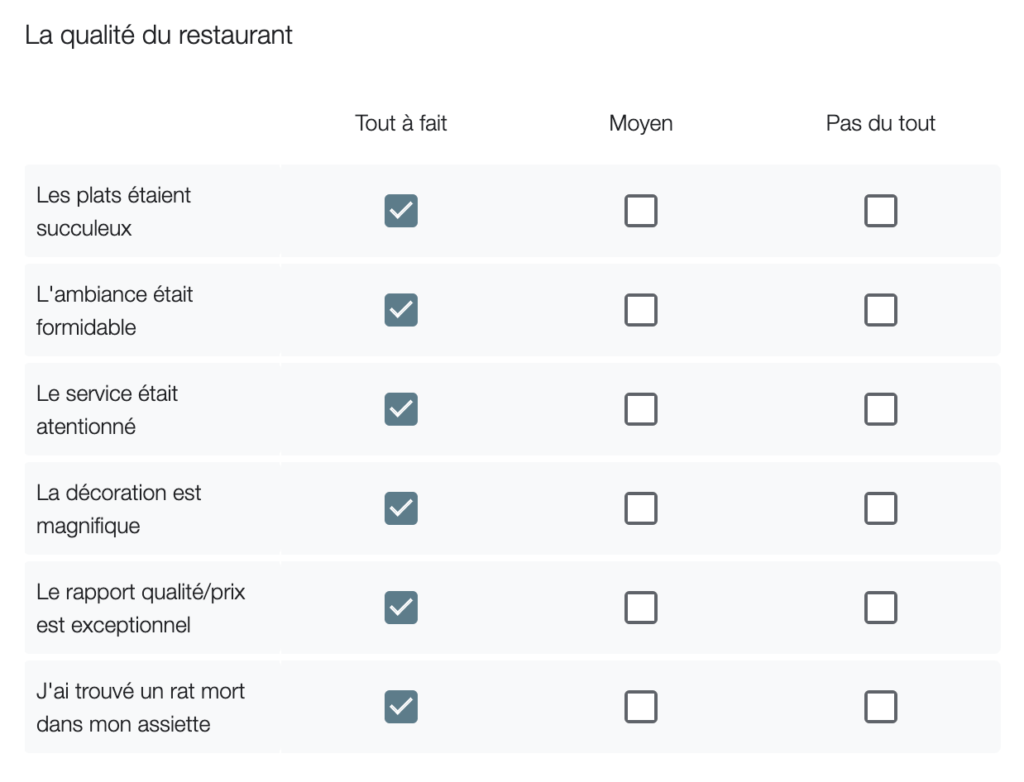Check 'Pas du tout' for La décoration est magnifique

[x=880, y=508]
